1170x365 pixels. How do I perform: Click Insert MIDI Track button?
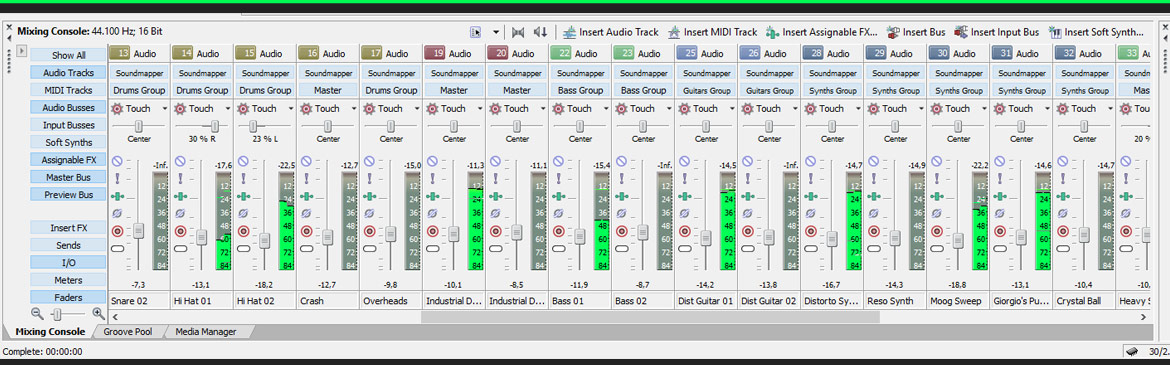713,32
